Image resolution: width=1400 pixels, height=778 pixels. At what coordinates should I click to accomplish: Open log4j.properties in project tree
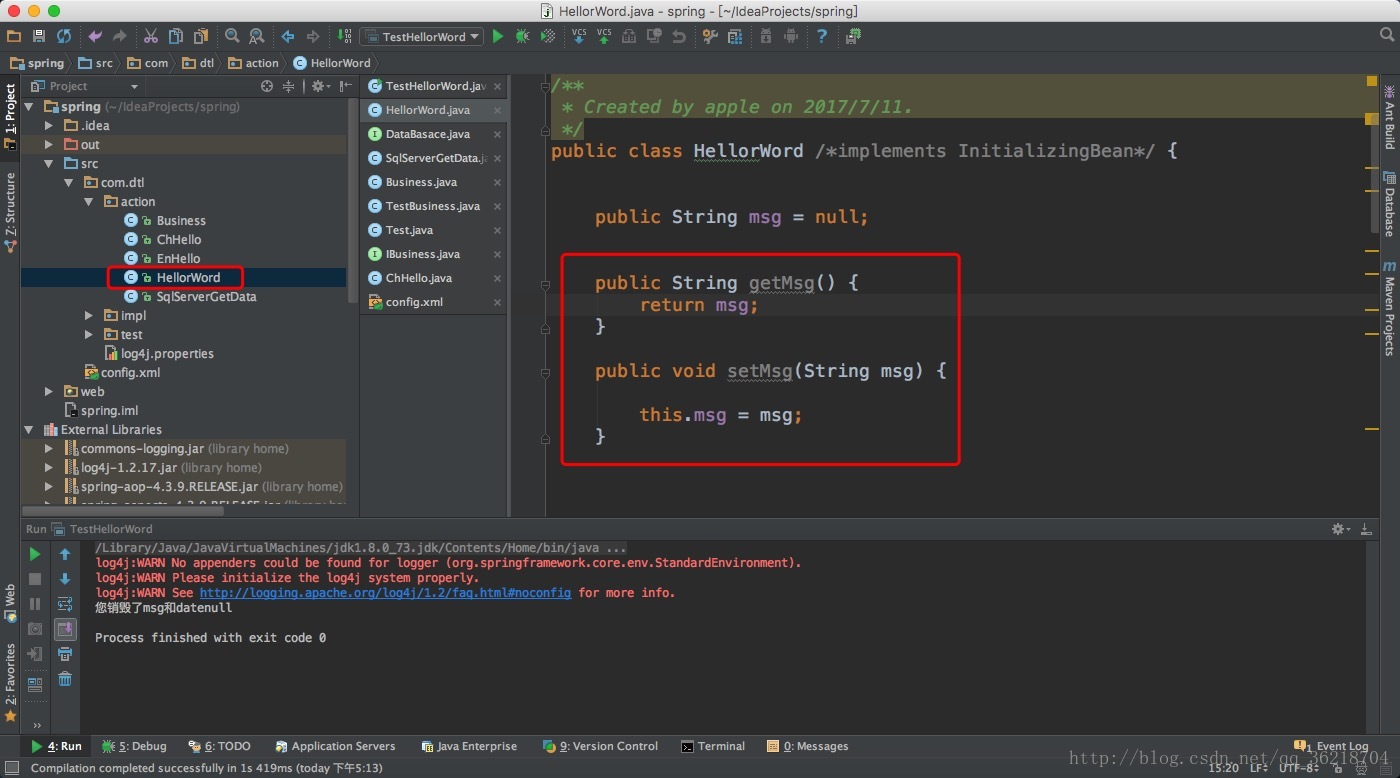[167, 353]
